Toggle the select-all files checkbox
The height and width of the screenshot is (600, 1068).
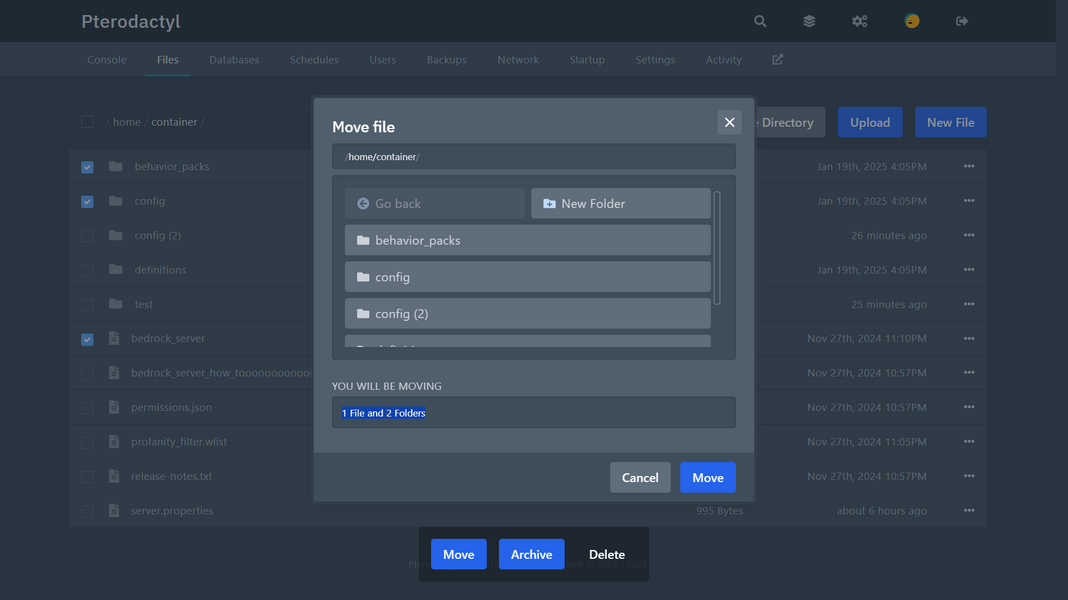pyautogui.click(x=87, y=122)
